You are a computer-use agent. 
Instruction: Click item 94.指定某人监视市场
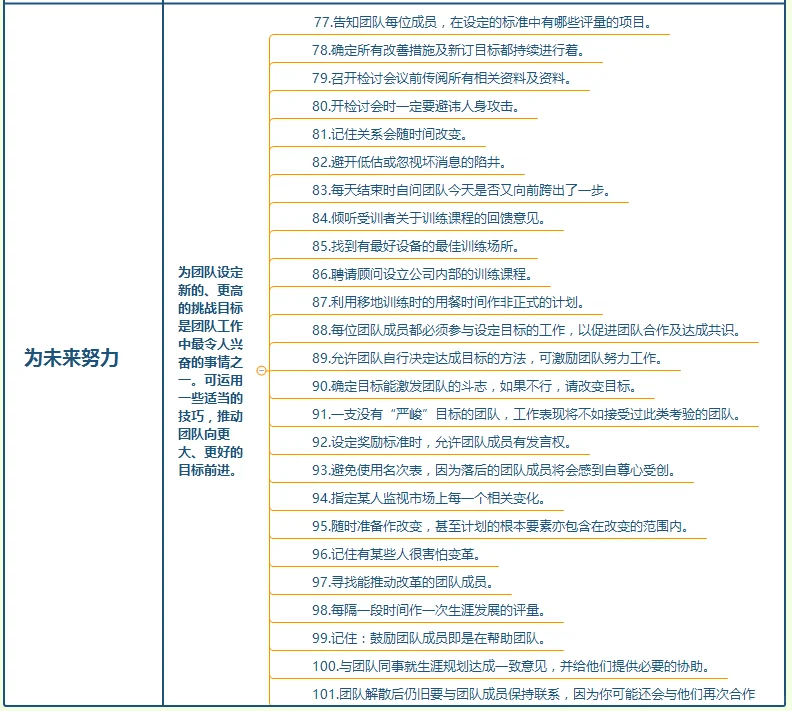(x=429, y=498)
